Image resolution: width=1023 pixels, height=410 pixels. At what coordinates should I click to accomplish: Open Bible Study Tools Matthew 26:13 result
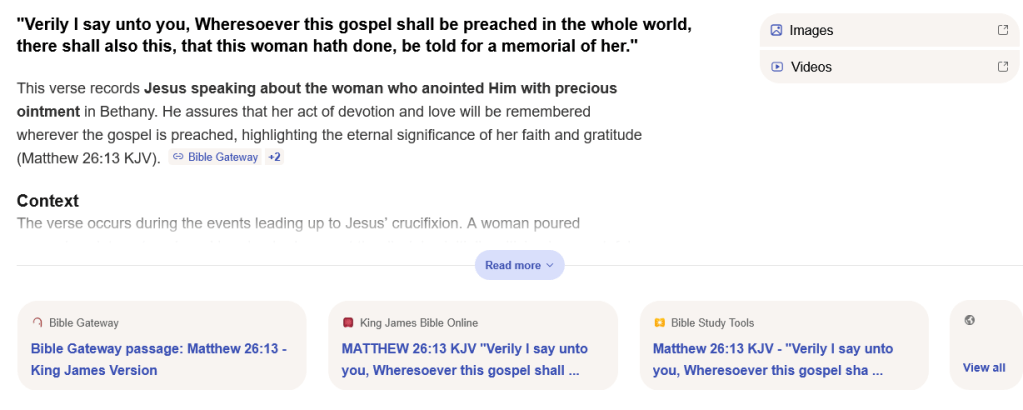[x=773, y=359]
